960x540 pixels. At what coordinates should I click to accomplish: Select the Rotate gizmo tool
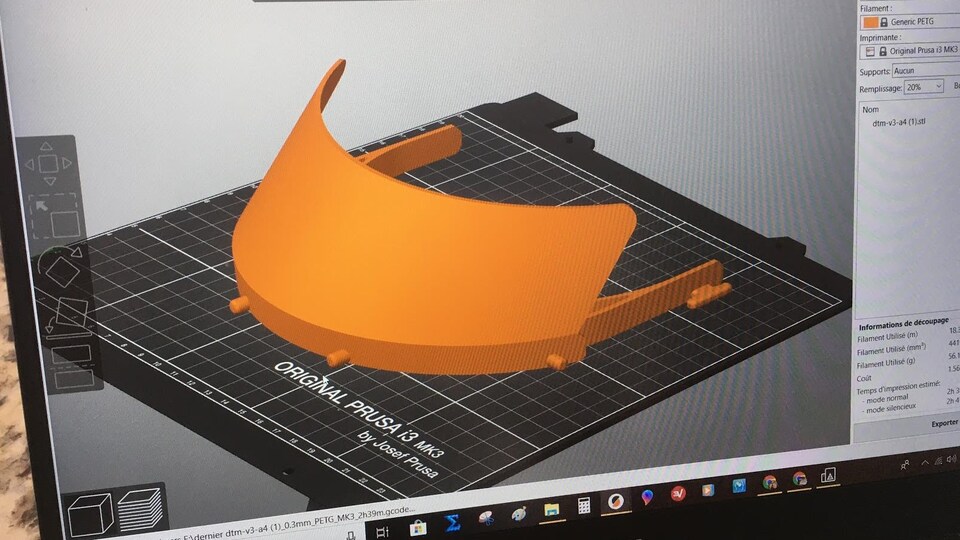(61, 267)
